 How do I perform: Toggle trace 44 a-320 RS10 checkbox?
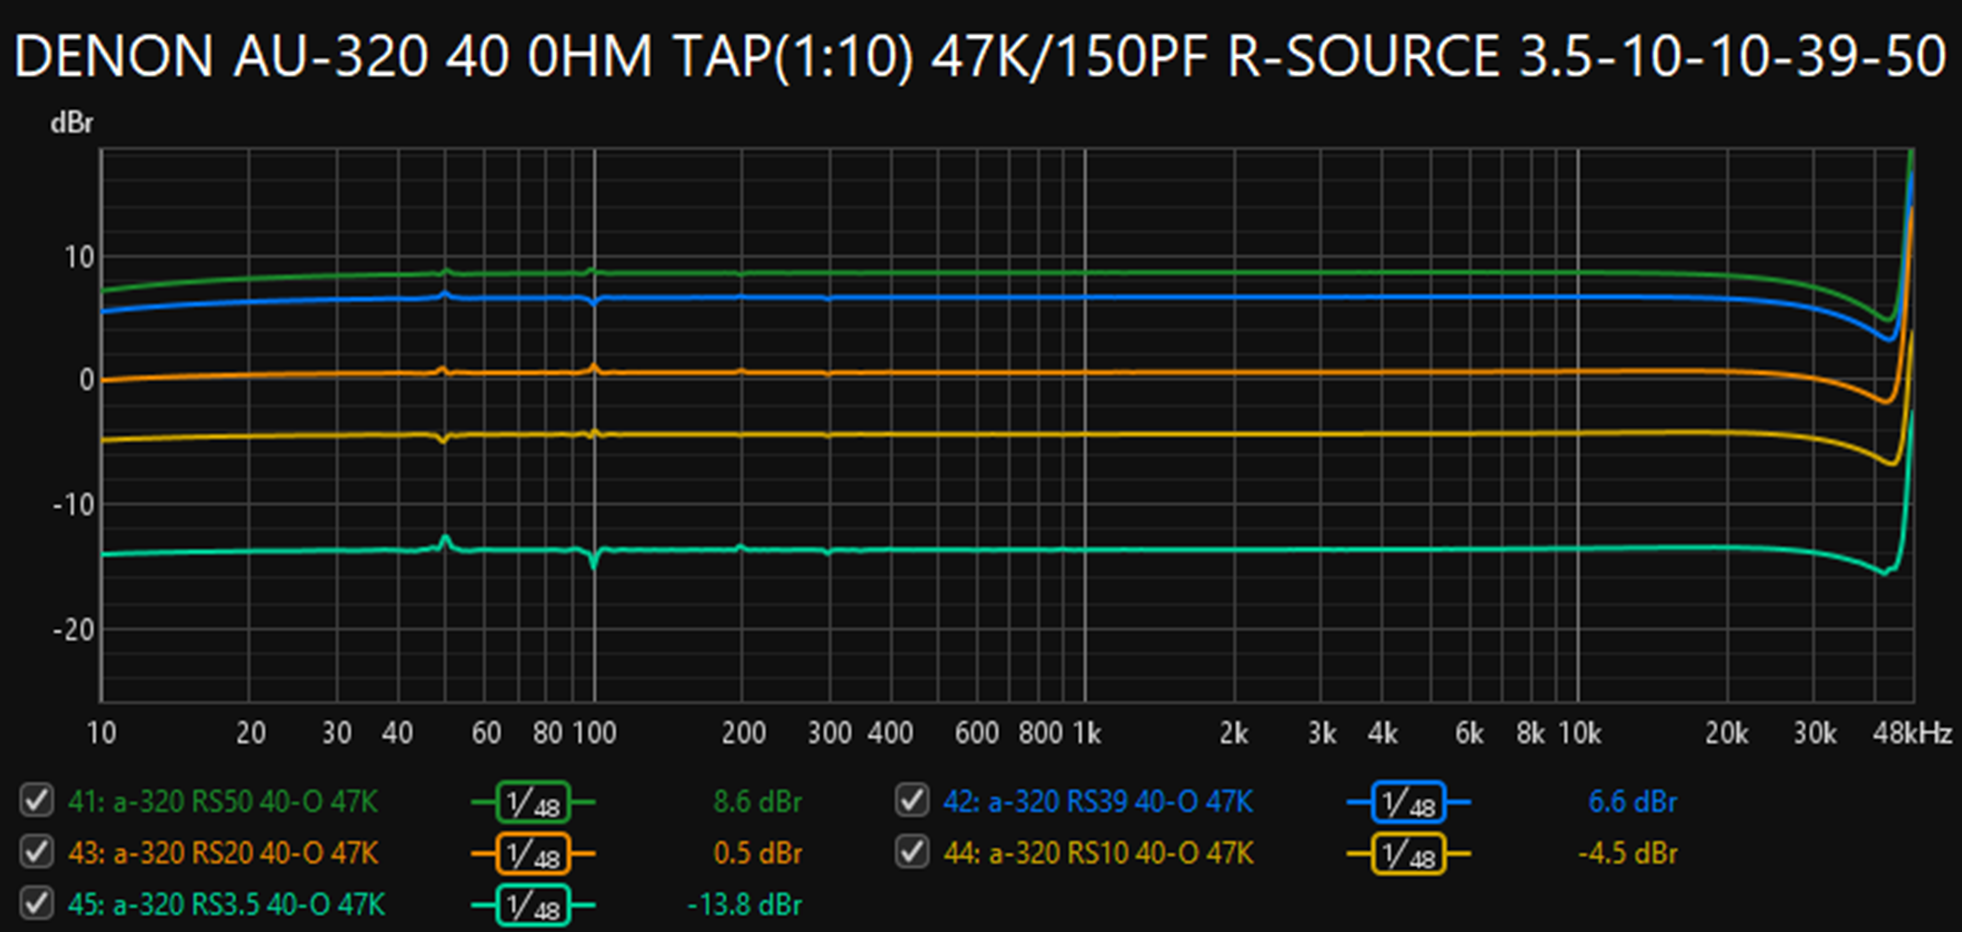(x=912, y=853)
